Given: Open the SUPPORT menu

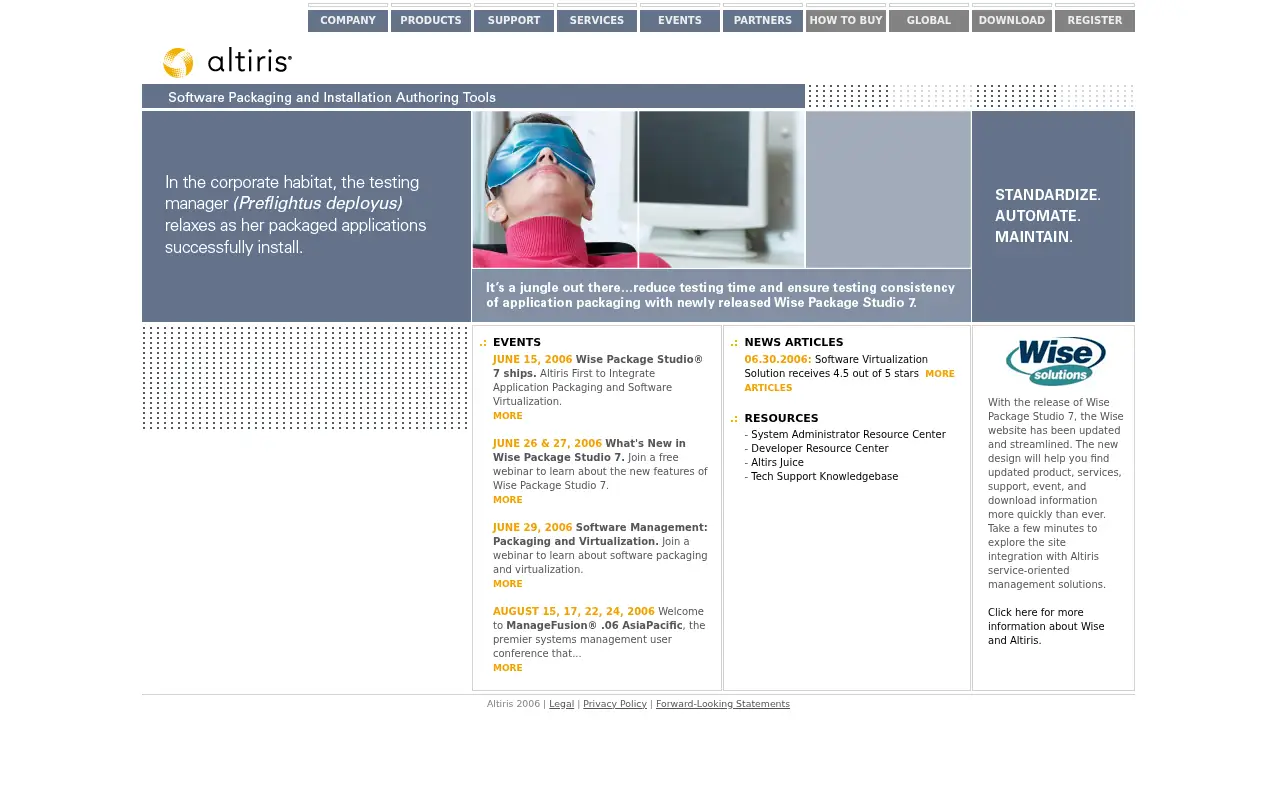Looking at the screenshot, I should coord(514,21).
